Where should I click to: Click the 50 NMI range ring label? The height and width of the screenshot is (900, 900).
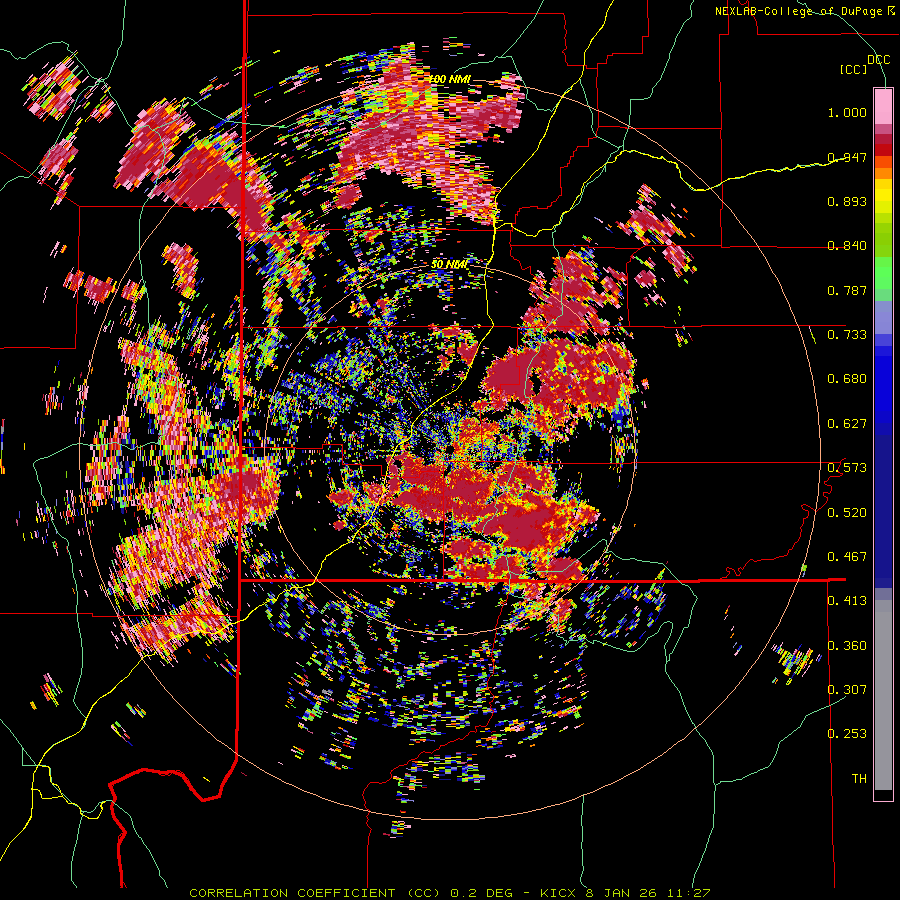(449, 265)
